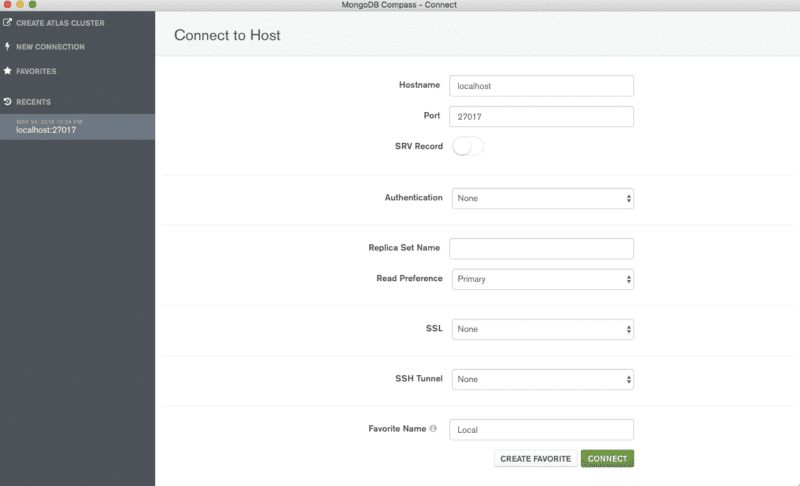Viewport: 800px width, 486px height.
Task: Click the lightning bolt New Connection icon
Action: pos(7,46)
